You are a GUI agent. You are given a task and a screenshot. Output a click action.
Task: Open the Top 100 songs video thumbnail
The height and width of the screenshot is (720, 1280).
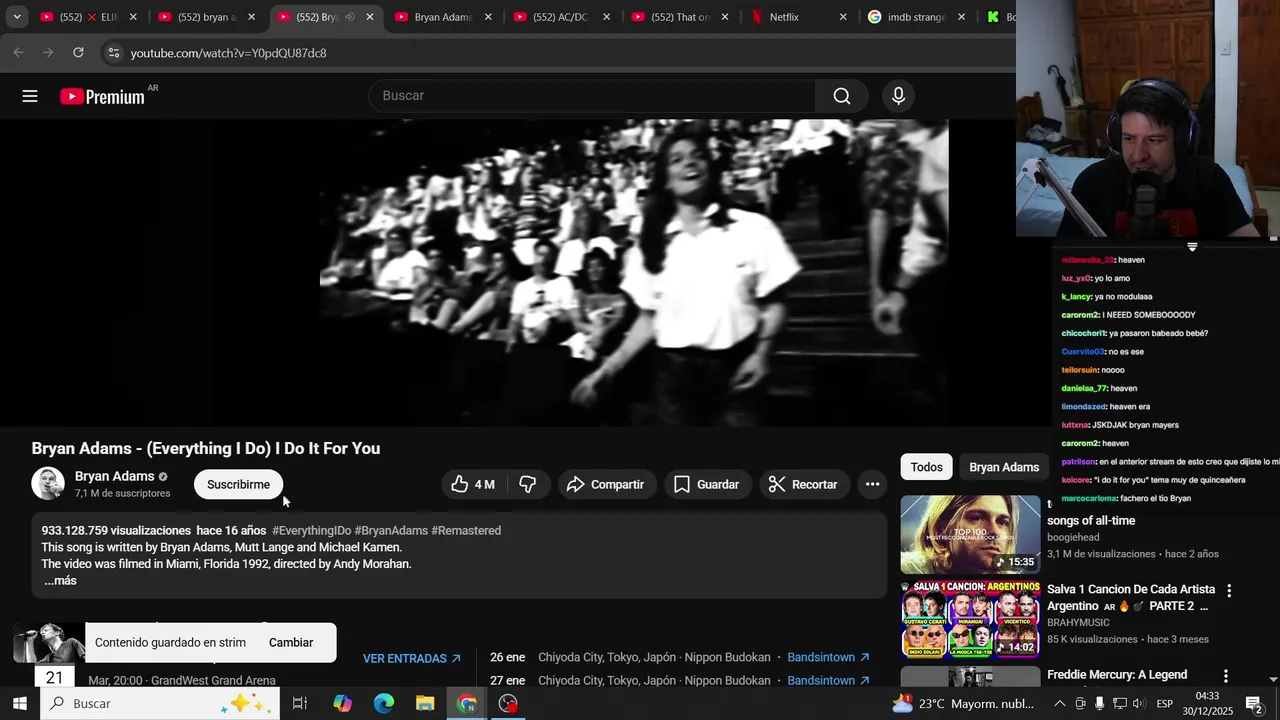click(x=970, y=535)
